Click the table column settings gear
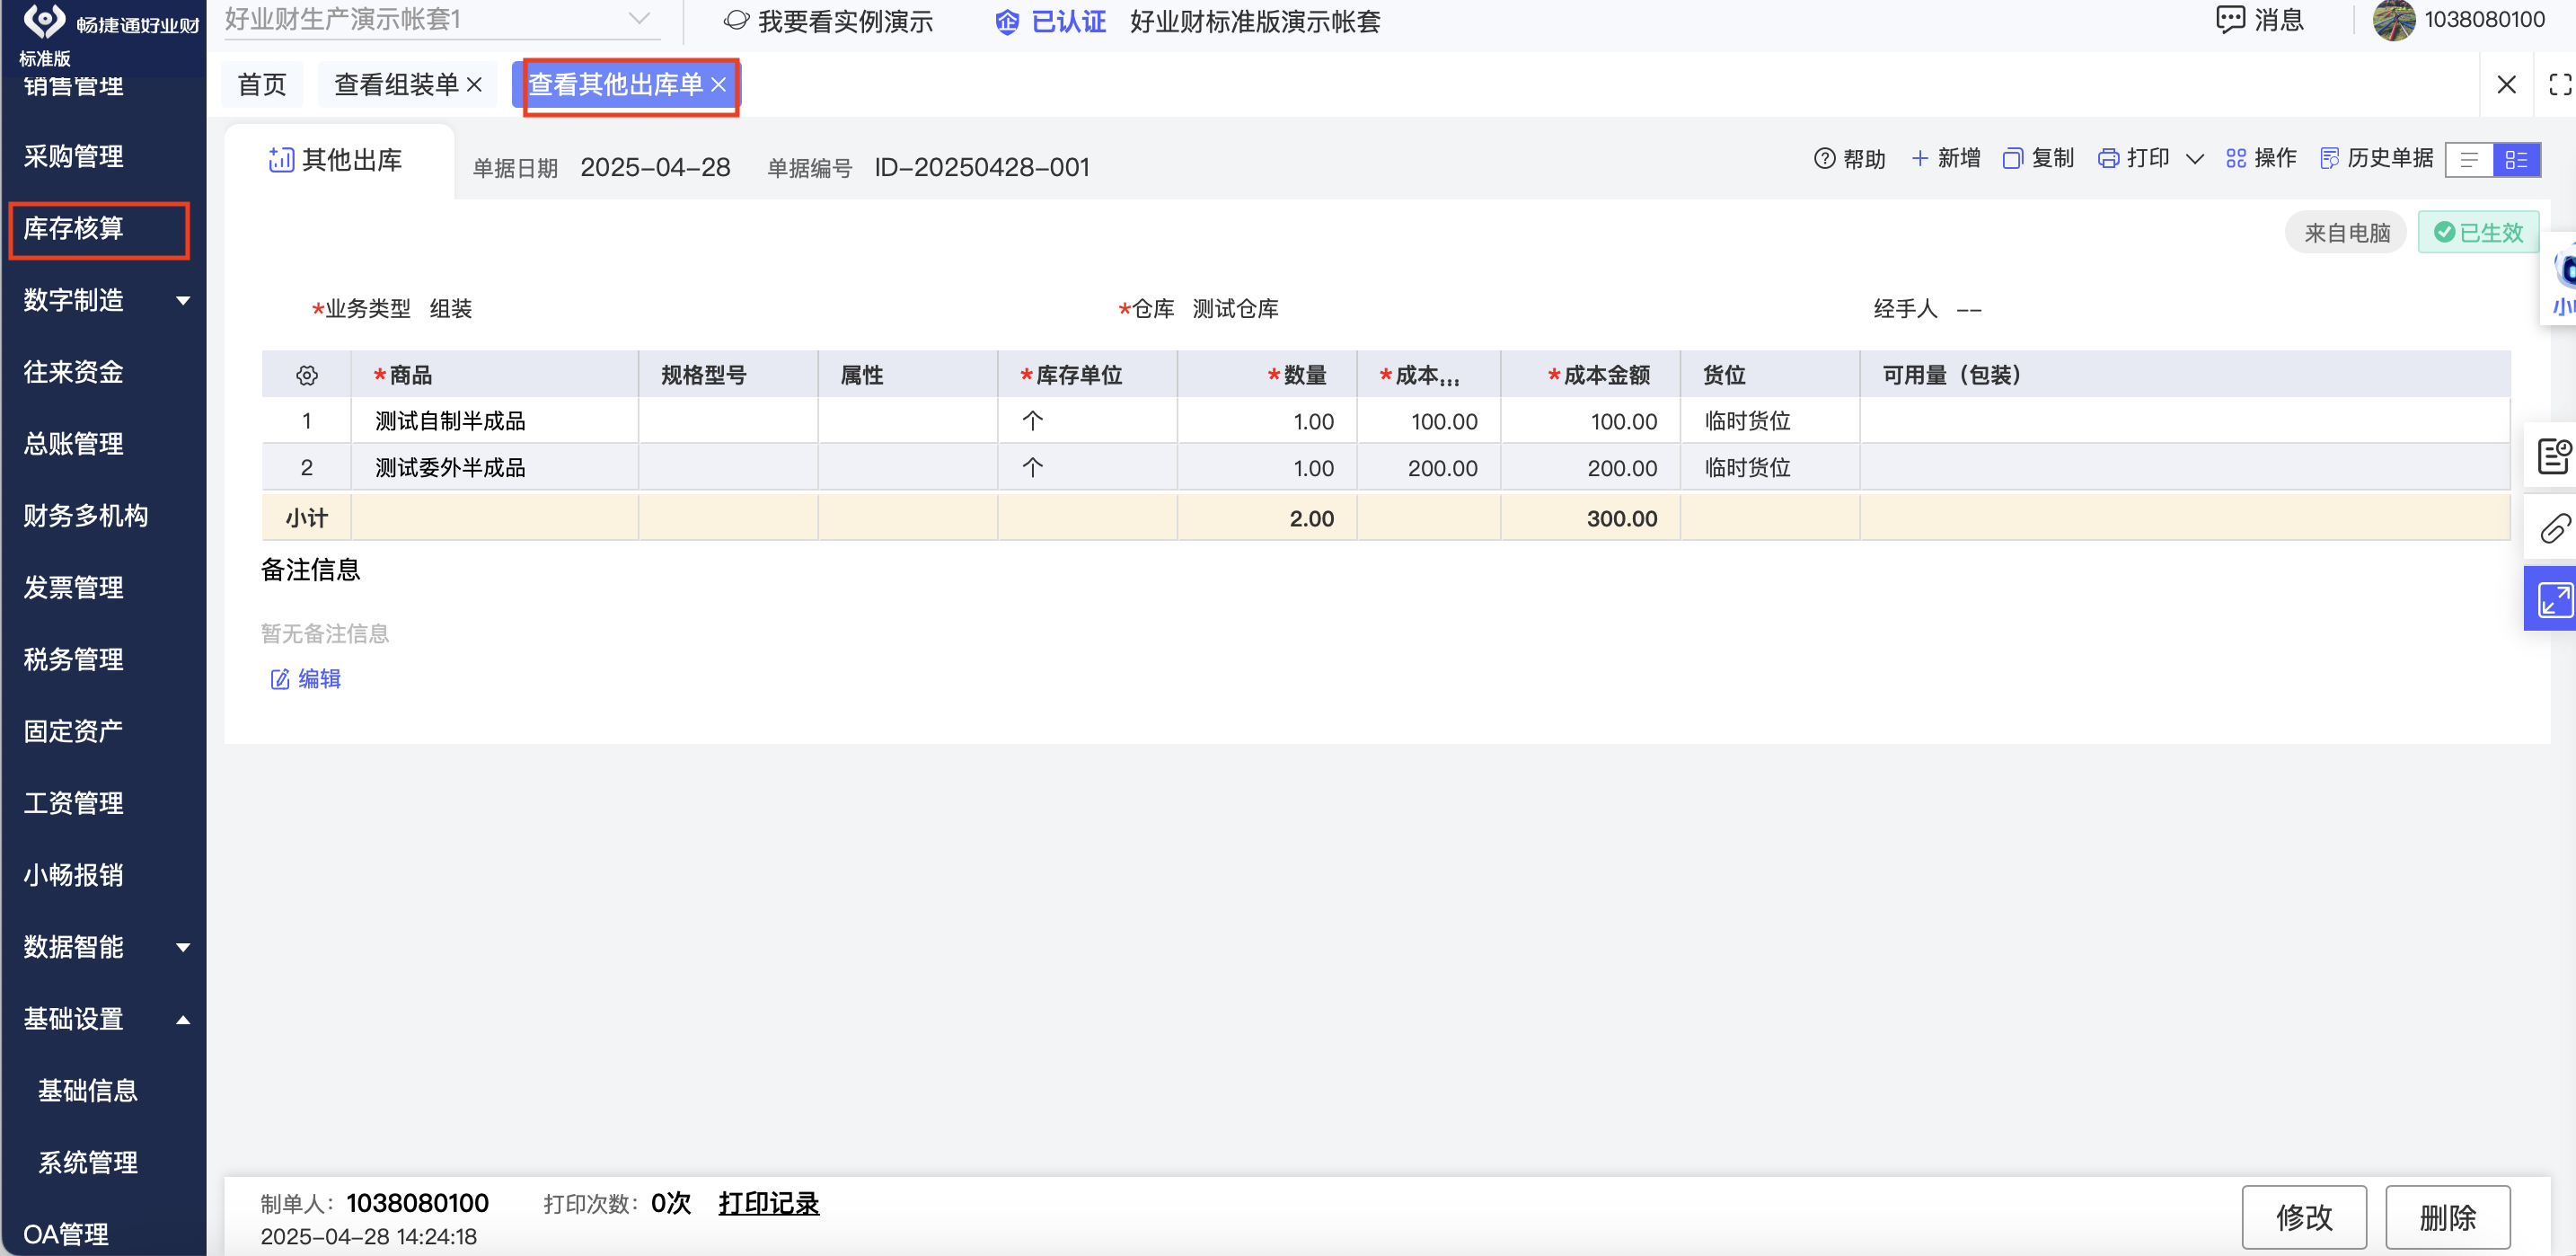This screenshot has width=2576, height=1256. click(x=306, y=375)
